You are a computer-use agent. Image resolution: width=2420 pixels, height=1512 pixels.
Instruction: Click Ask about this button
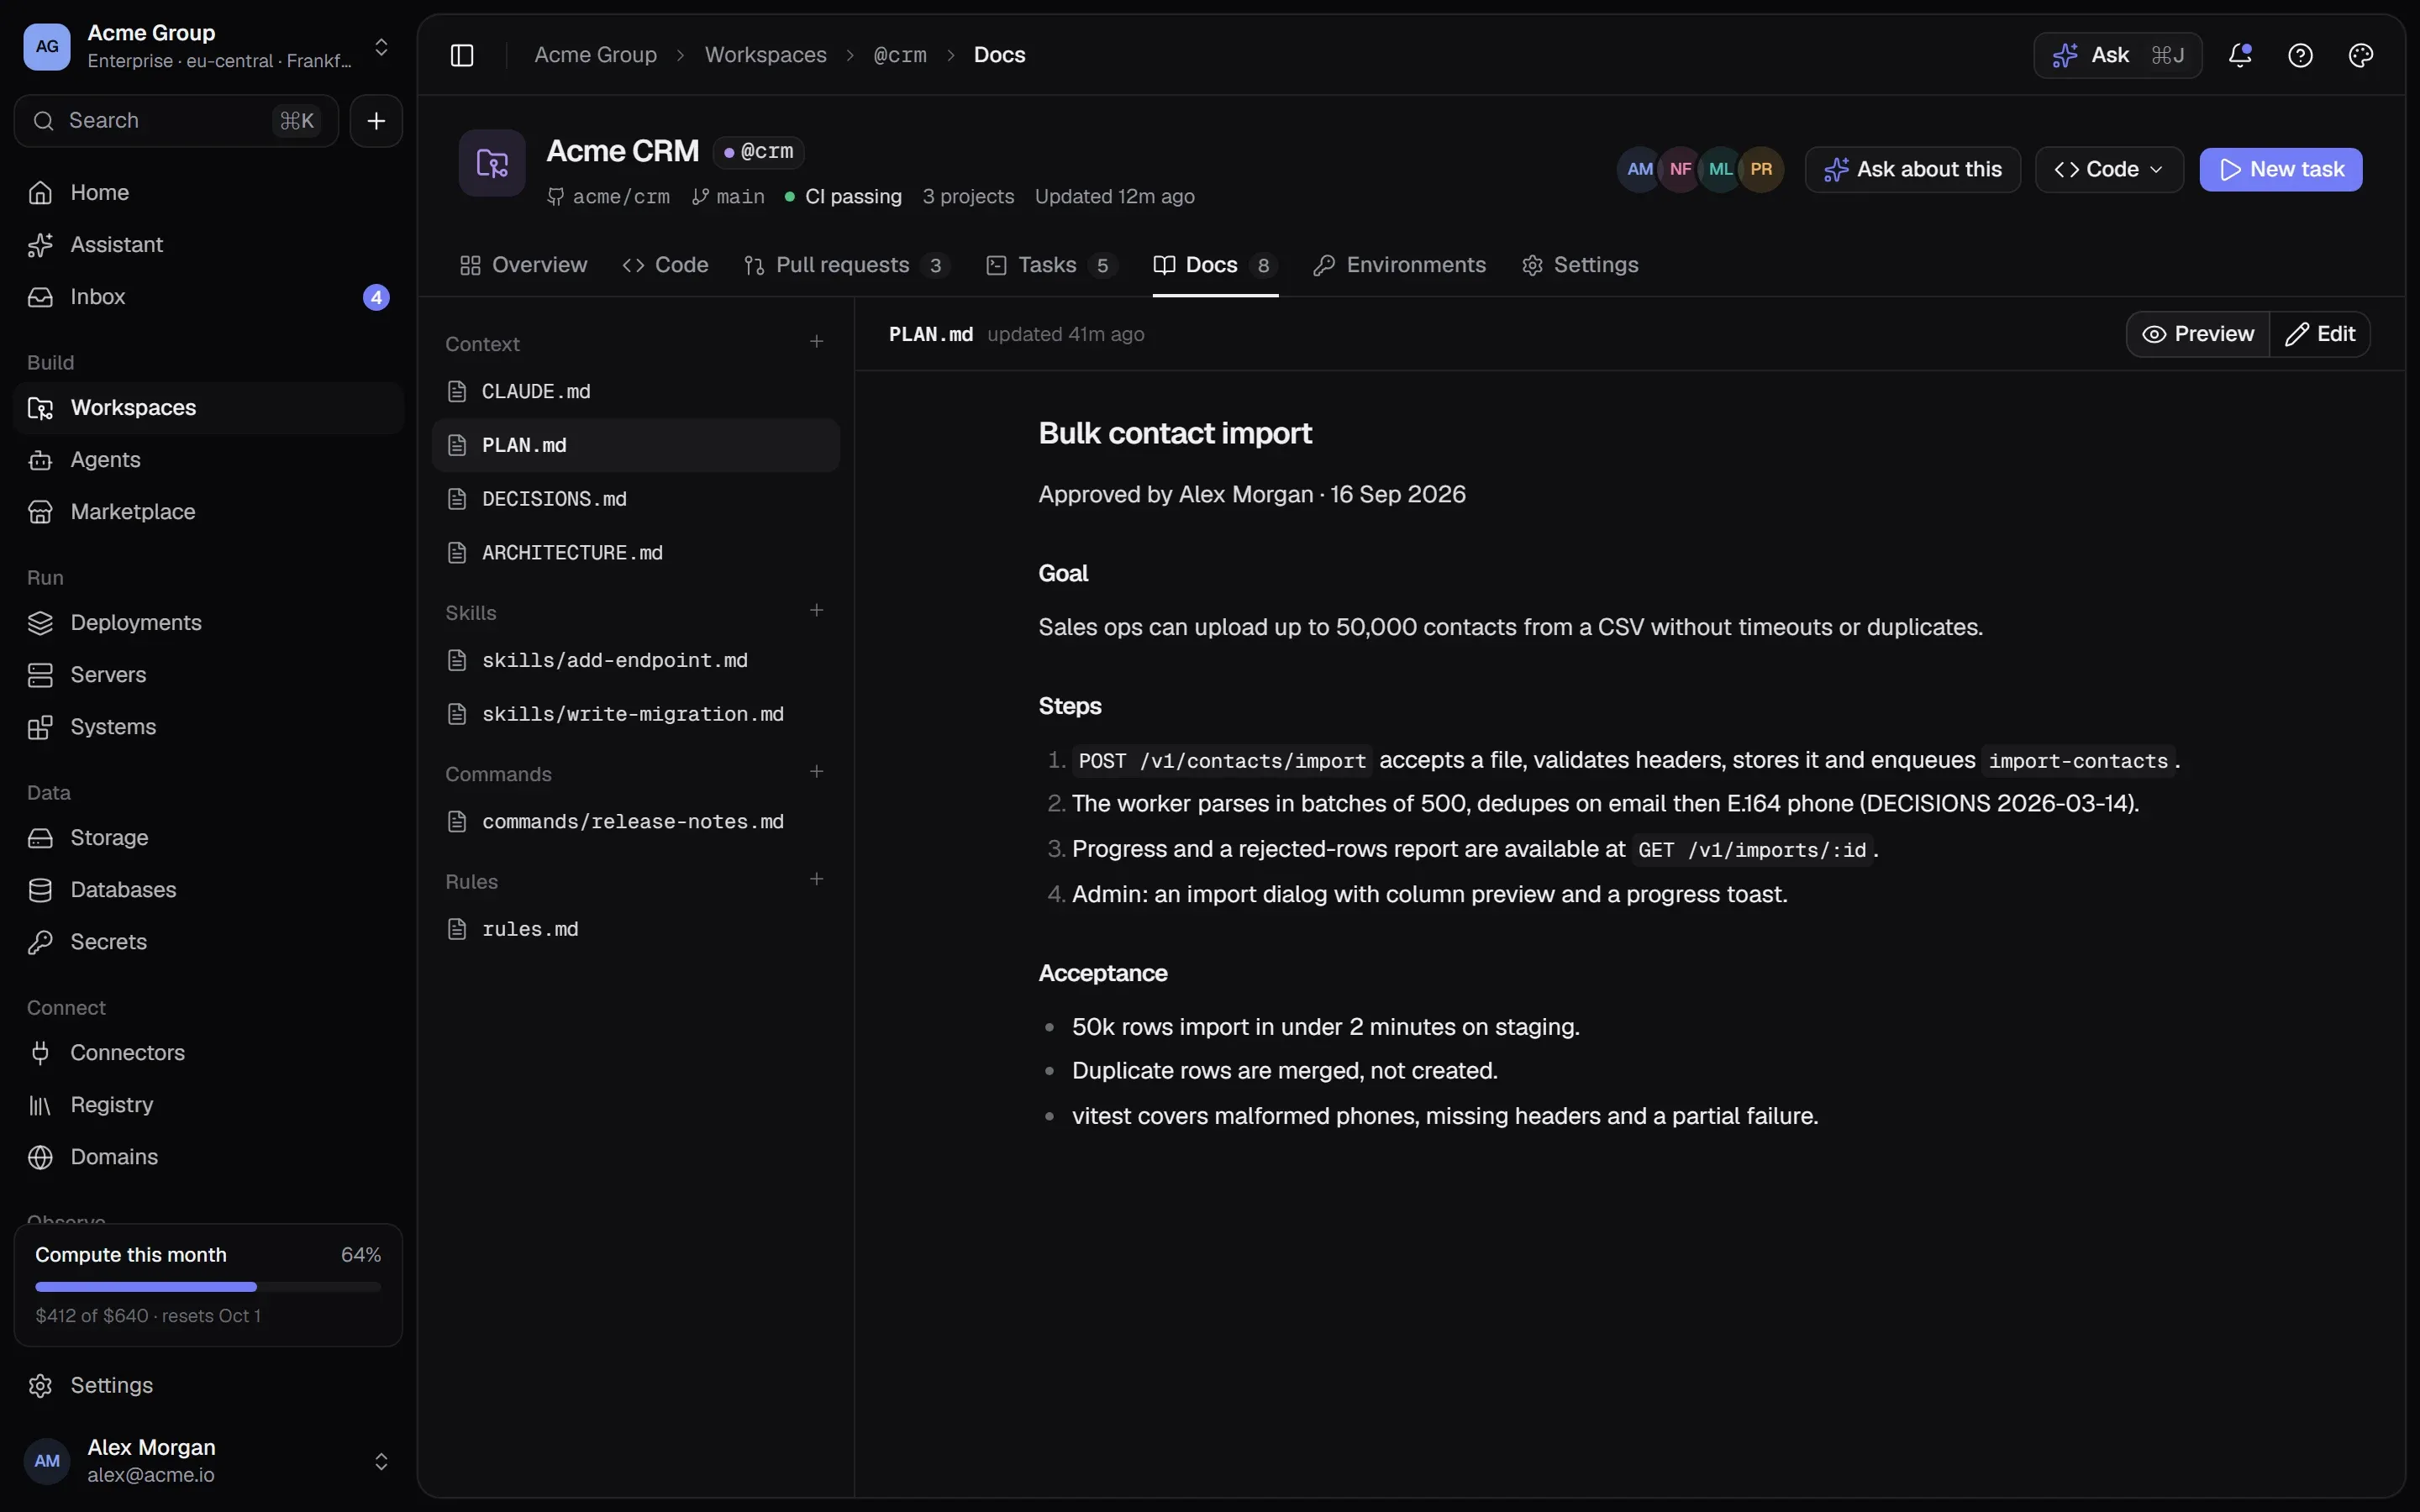(1913, 170)
